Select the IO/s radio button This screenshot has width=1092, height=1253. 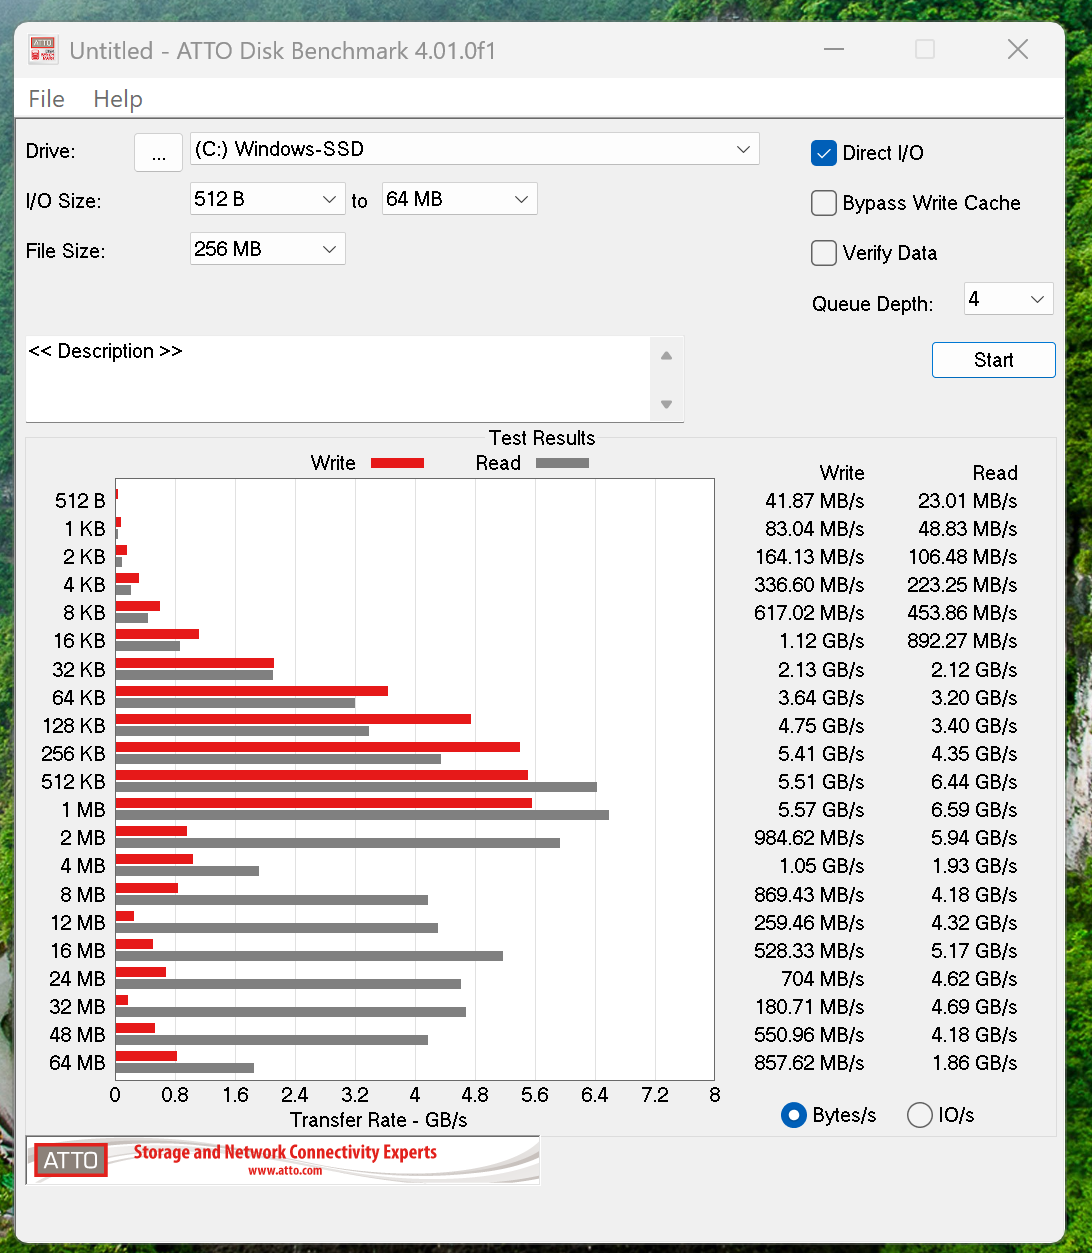pos(920,1115)
